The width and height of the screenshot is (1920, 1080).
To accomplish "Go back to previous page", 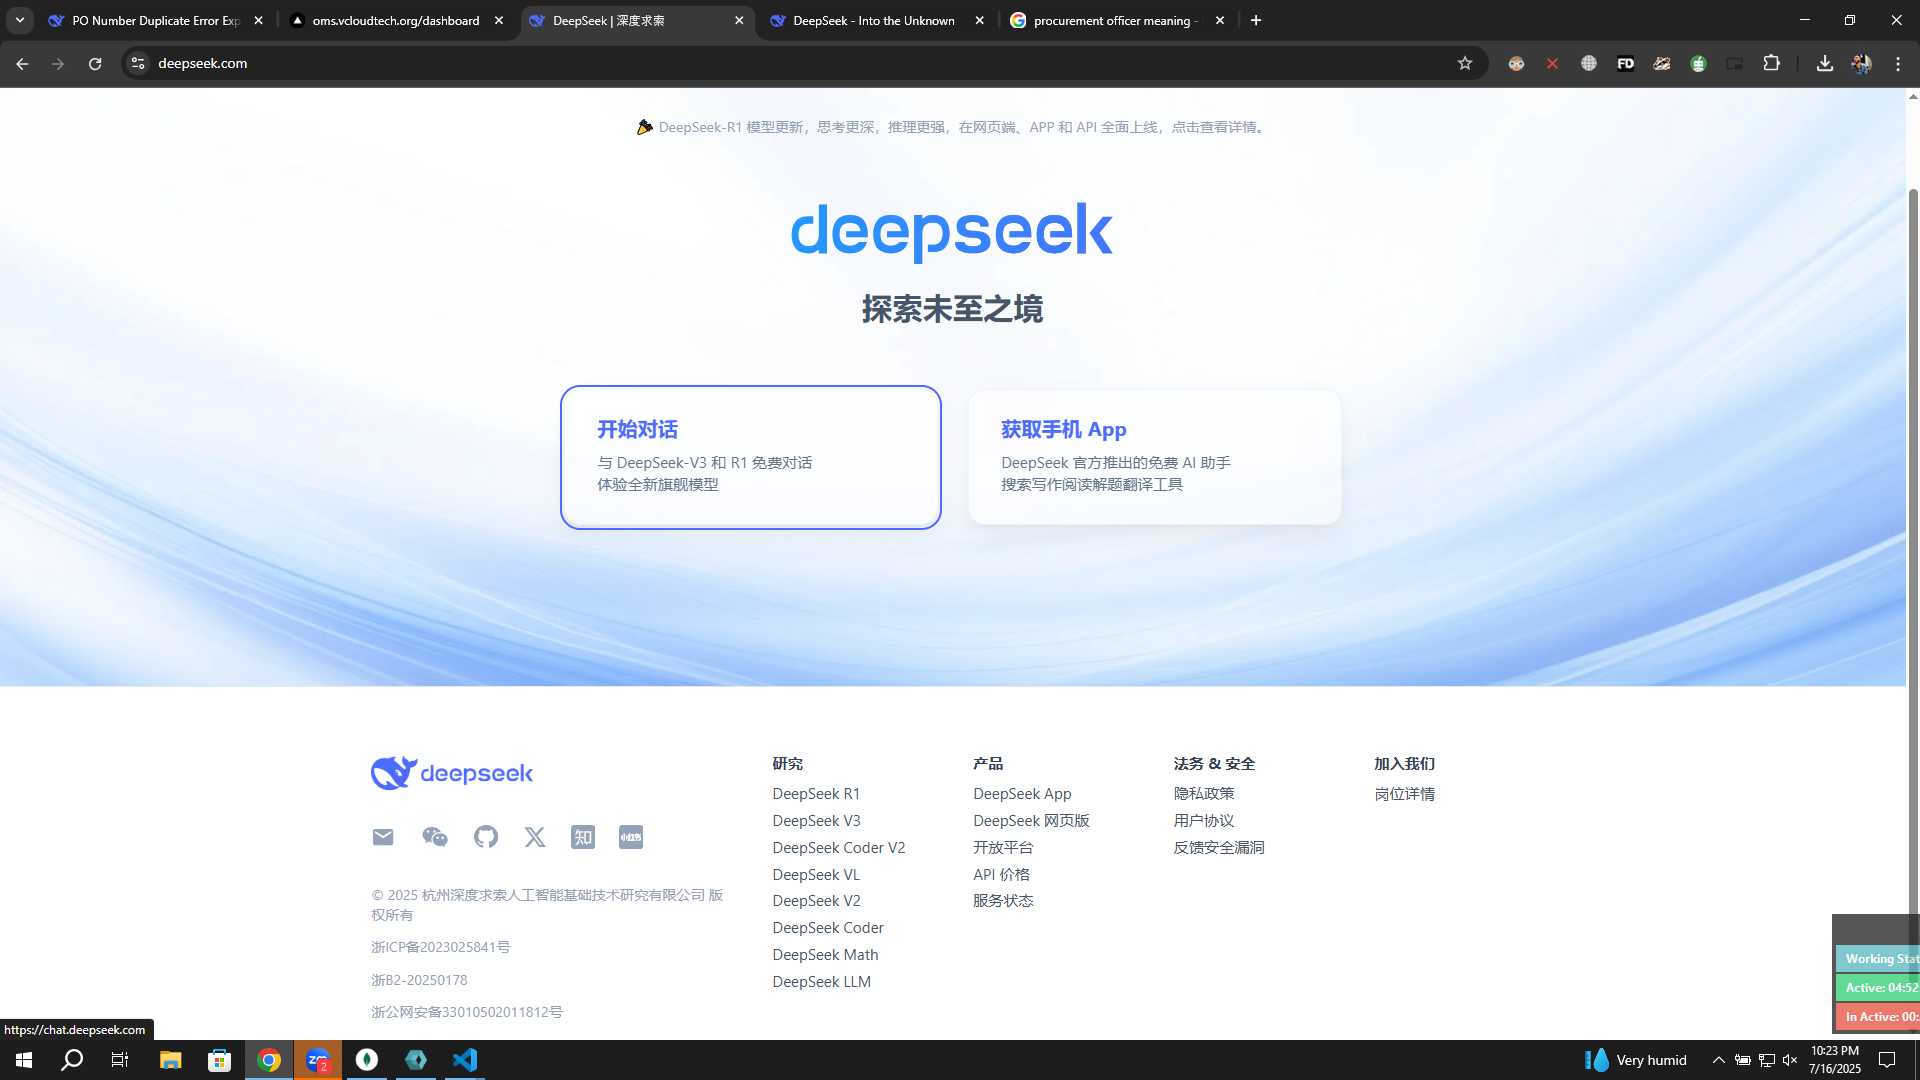I will tap(22, 63).
